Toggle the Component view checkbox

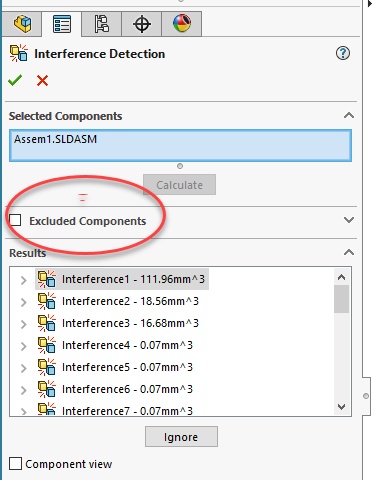tap(15, 464)
